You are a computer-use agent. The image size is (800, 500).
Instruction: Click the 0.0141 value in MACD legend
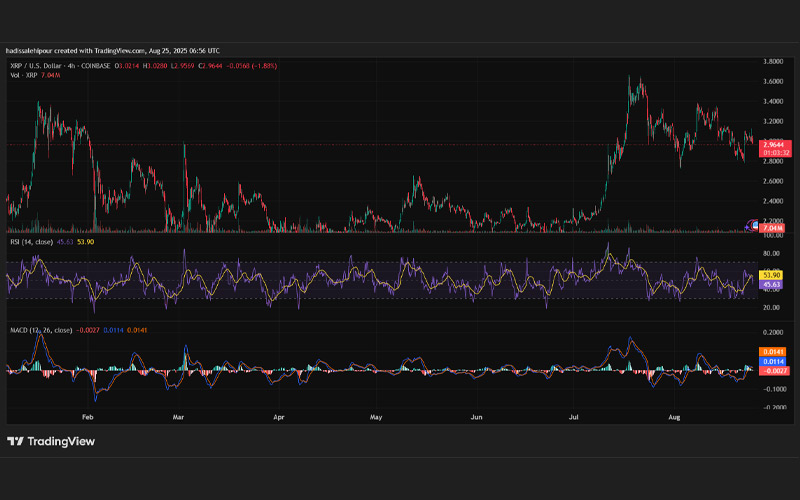click(x=137, y=330)
